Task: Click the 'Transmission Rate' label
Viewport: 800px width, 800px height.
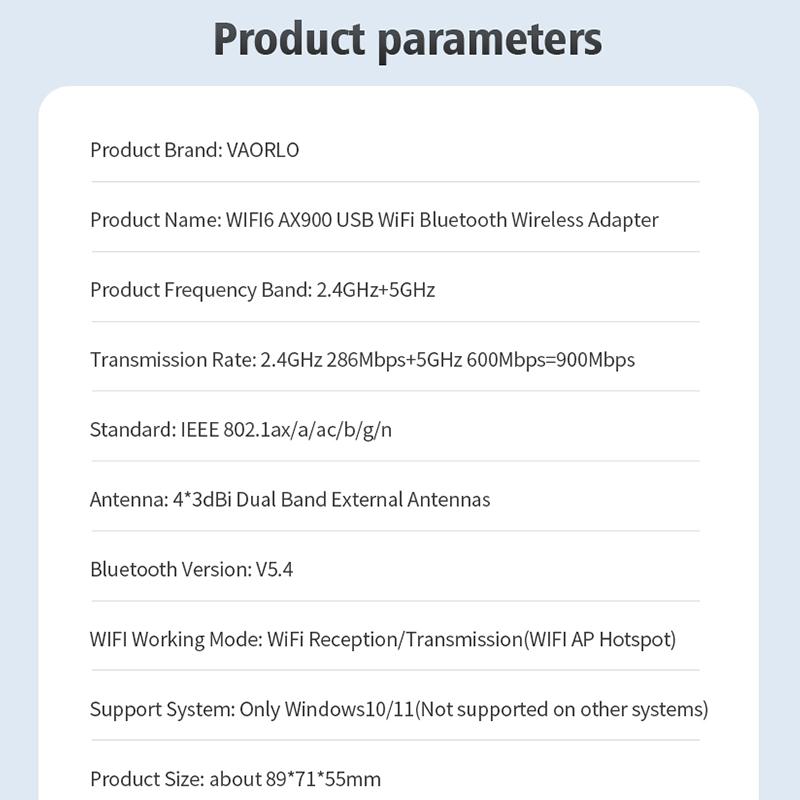Action: point(170,360)
